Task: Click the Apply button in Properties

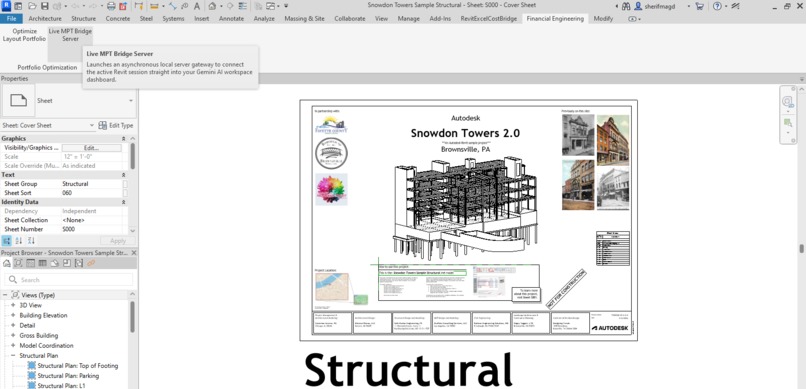Action: [118, 240]
